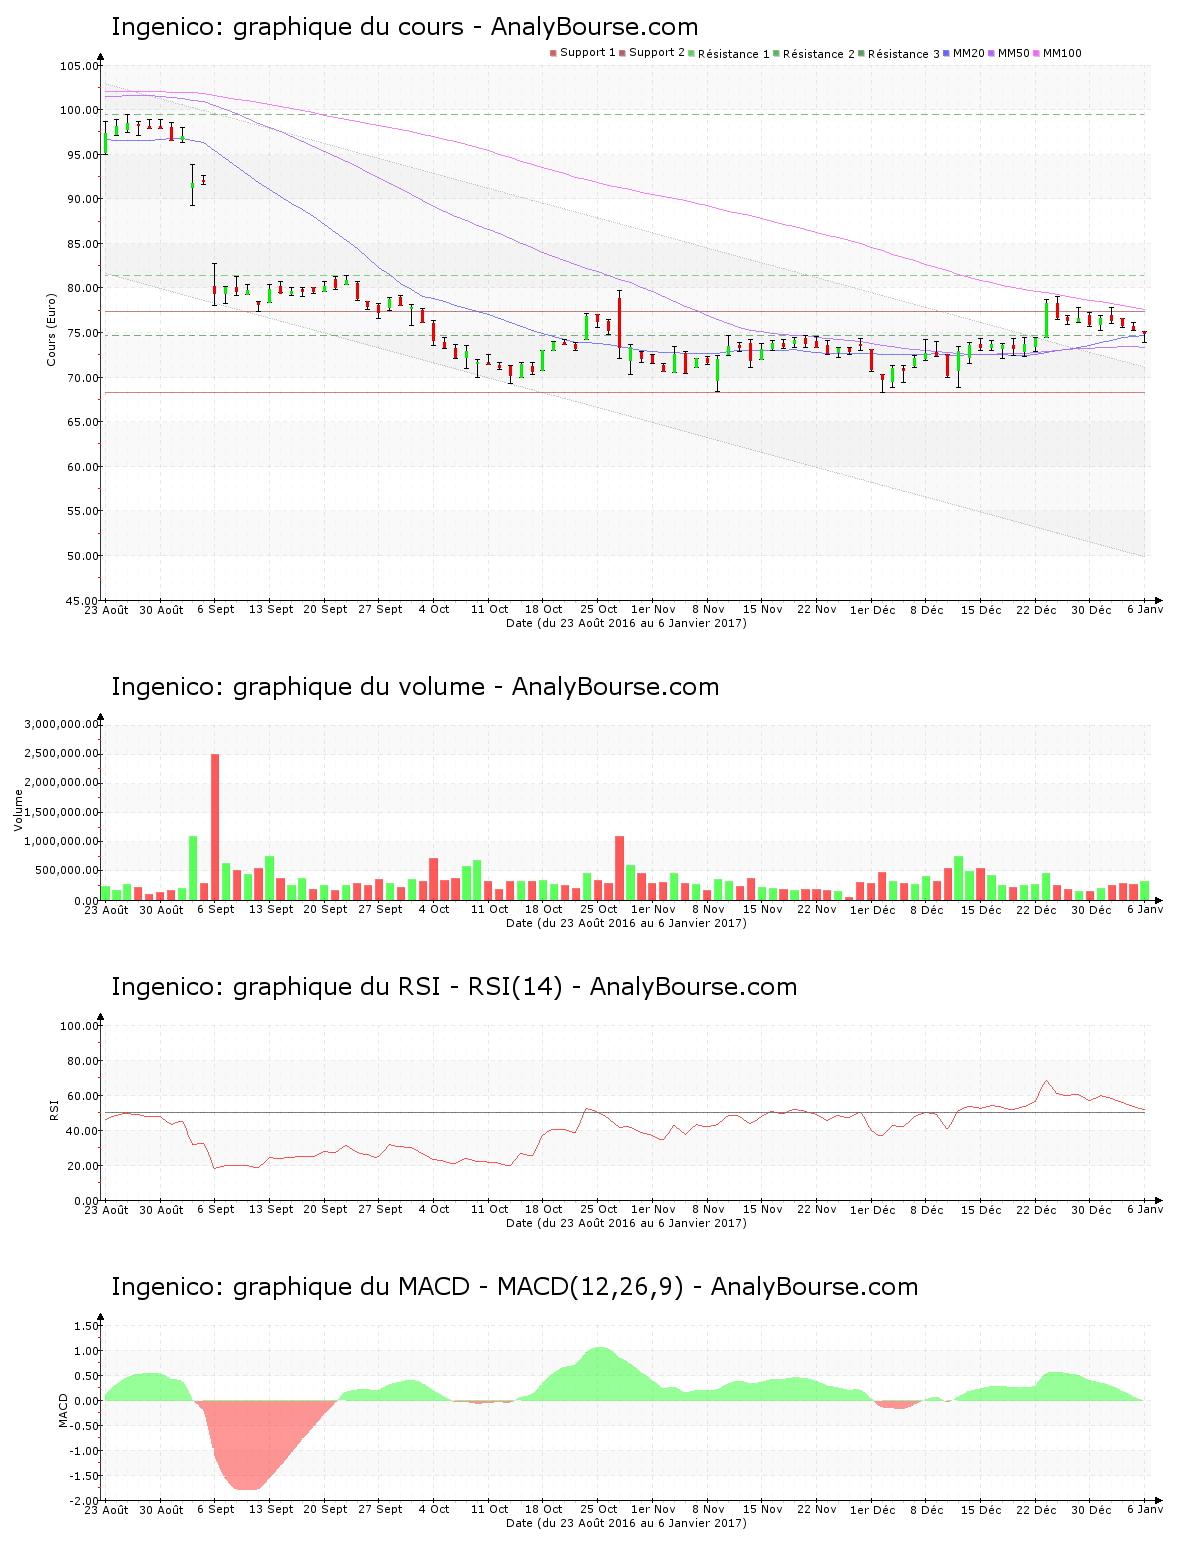Click the tallest red volume bar near 6 Sept
The width and height of the screenshot is (1200, 1550).
(x=215, y=827)
